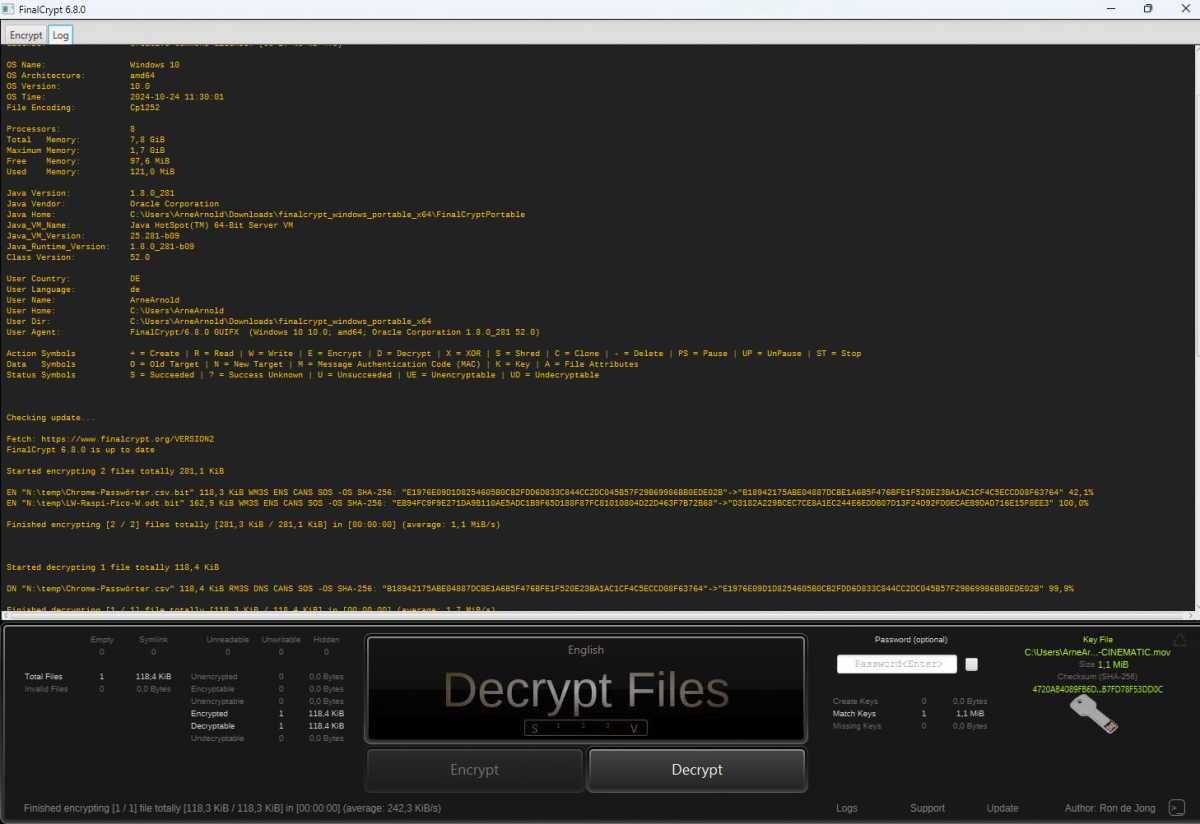This screenshot has width=1200, height=824.
Task: Select the Log tab
Action: click(61, 35)
